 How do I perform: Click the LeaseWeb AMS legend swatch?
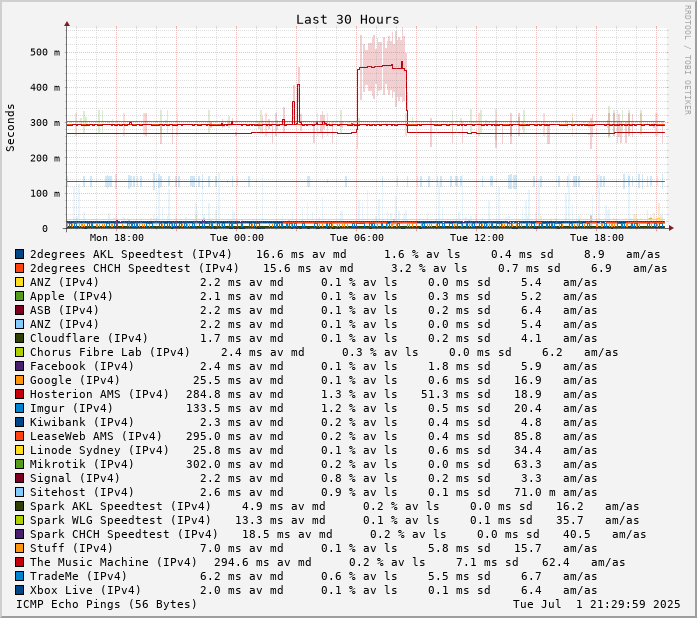(x=20, y=436)
